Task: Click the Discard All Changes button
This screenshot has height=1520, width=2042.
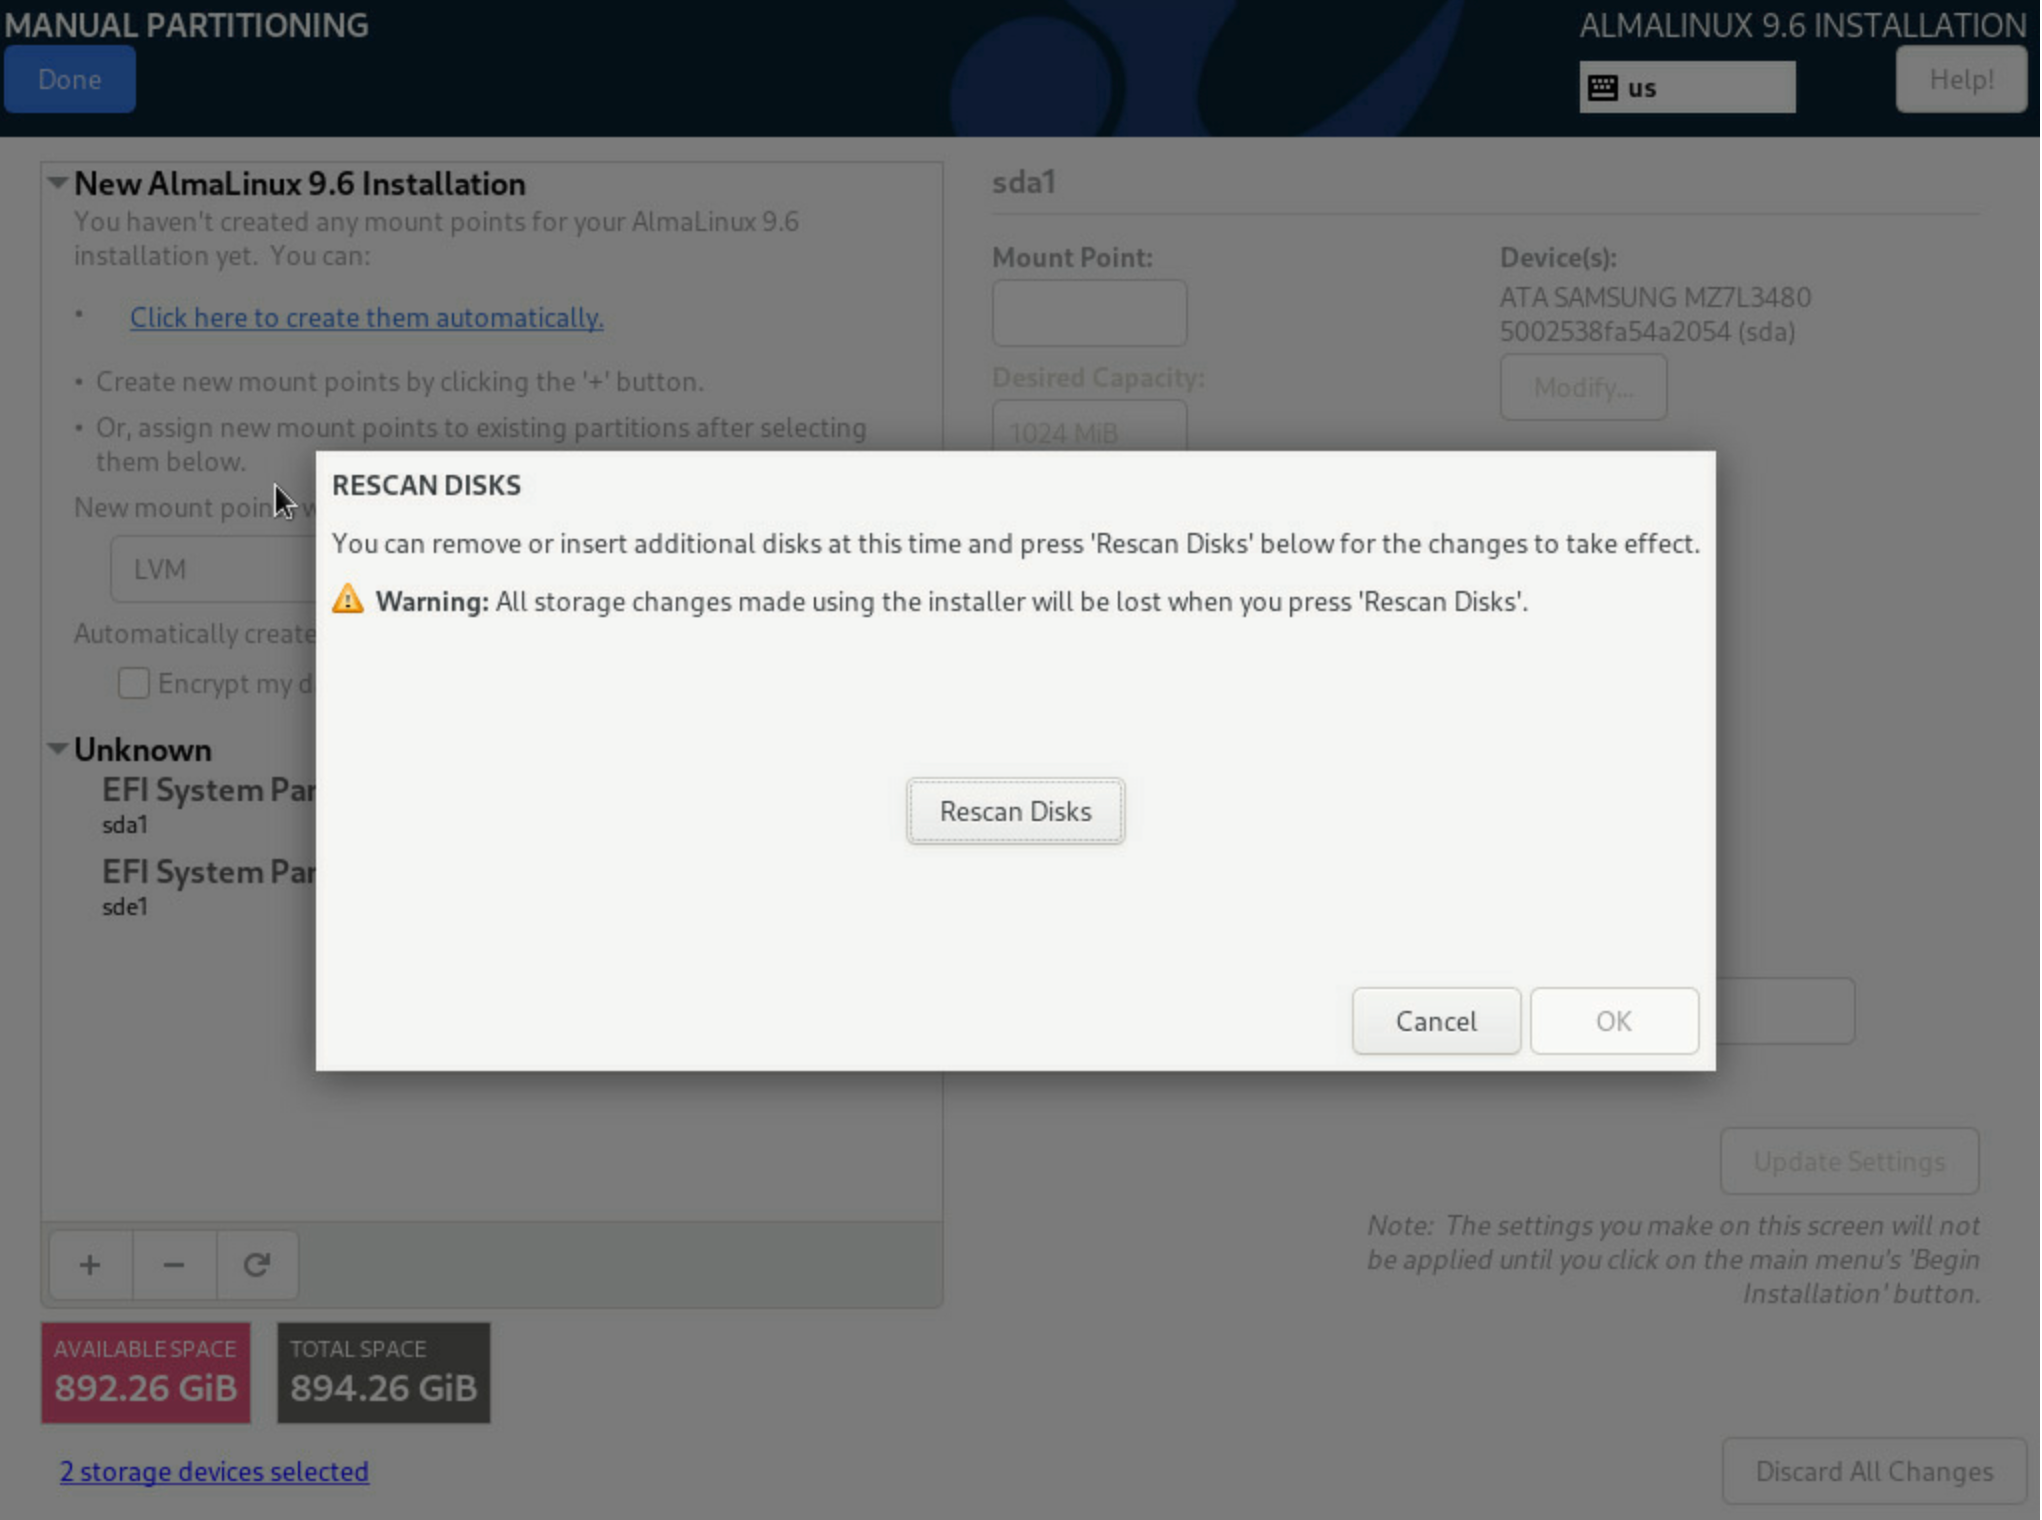Action: pyautogui.click(x=1874, y=1471)
